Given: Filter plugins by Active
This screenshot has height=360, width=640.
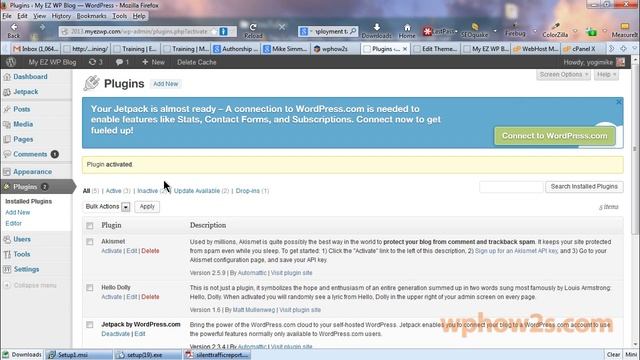Looking at the screenshot, I should [x=113, y=191].
